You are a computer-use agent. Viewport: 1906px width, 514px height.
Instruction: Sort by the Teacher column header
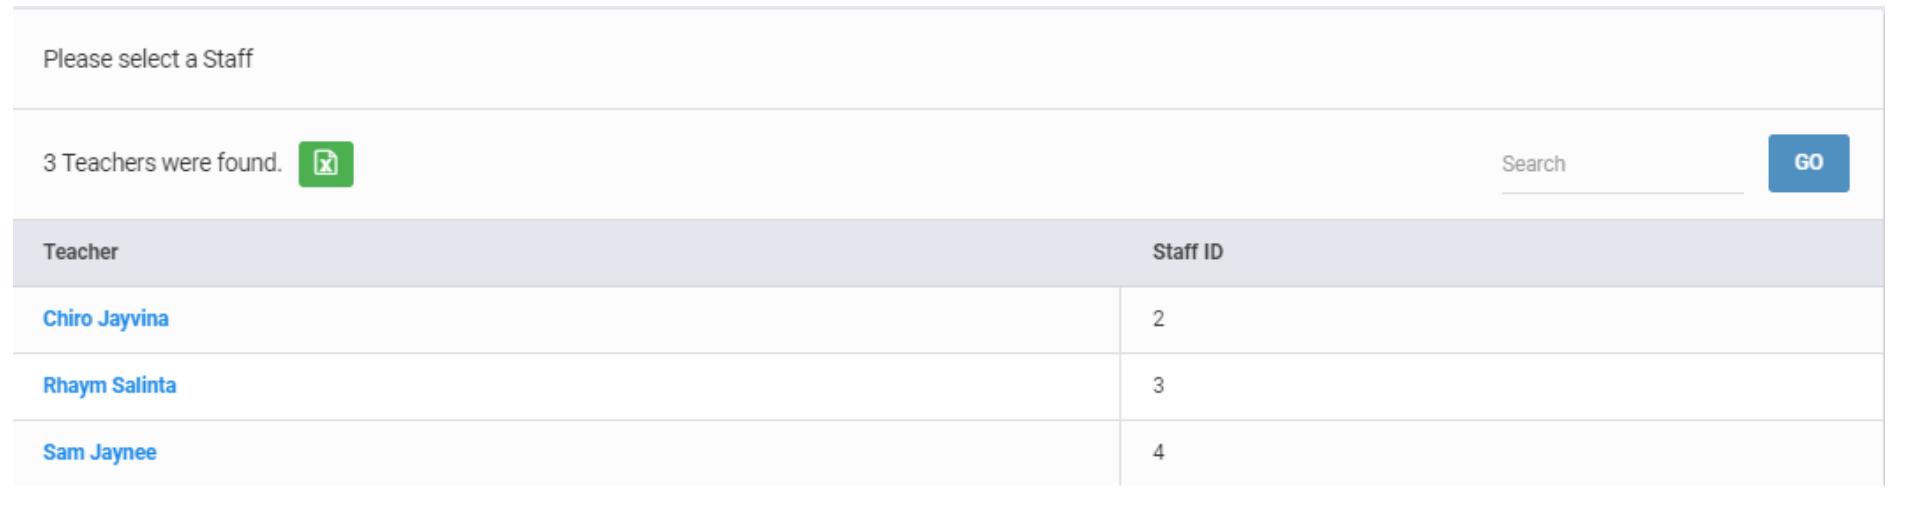(x=80, y=252)
